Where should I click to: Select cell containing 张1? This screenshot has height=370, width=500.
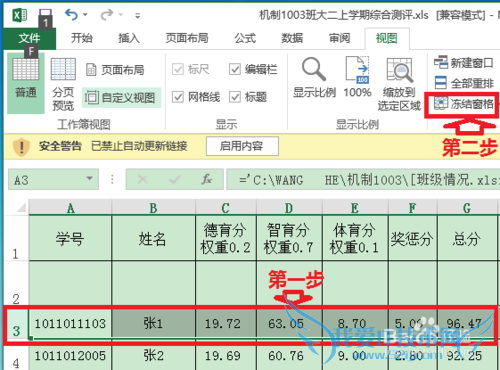click(153, 323)
